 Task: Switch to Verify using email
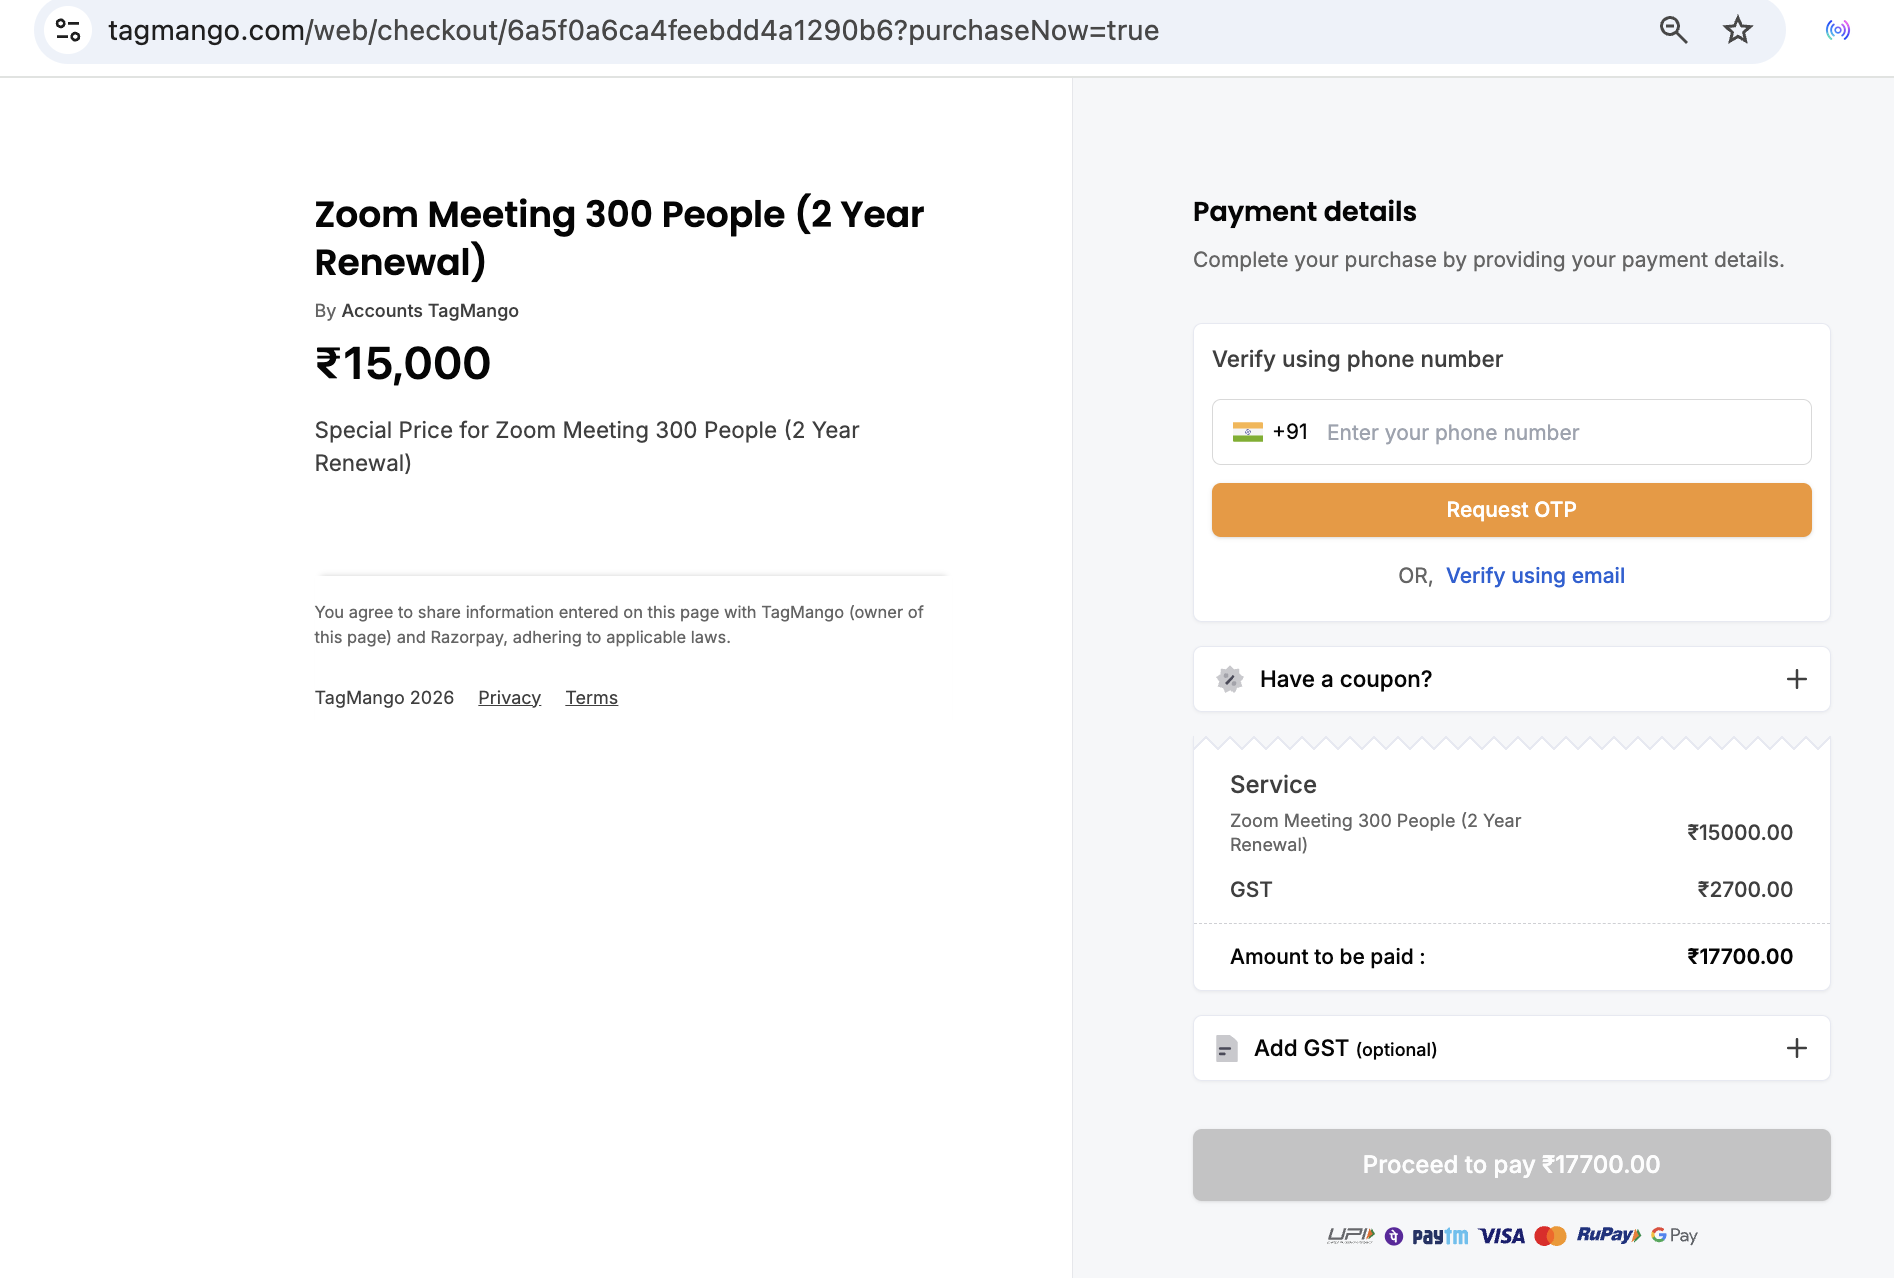(x=1535, y=576)
